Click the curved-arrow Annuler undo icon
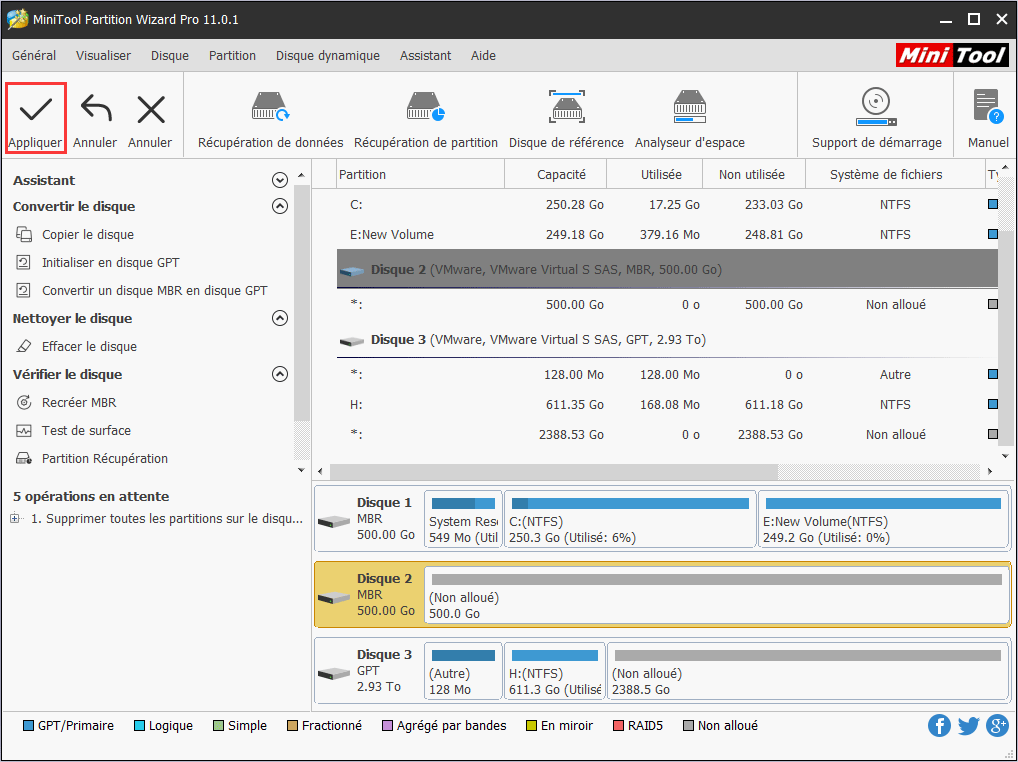Viewport: 1018px width, 762px height. coord(95,109)
